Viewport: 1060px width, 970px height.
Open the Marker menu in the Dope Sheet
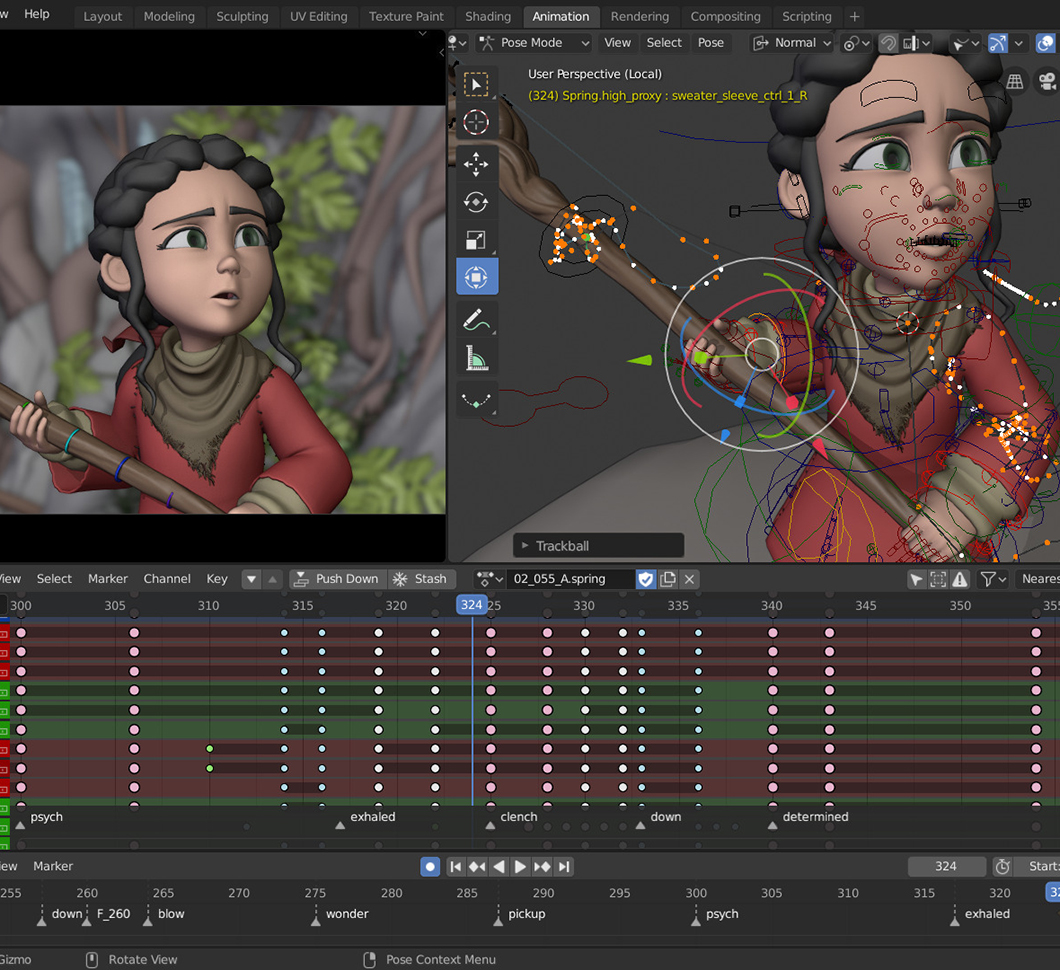107,578
